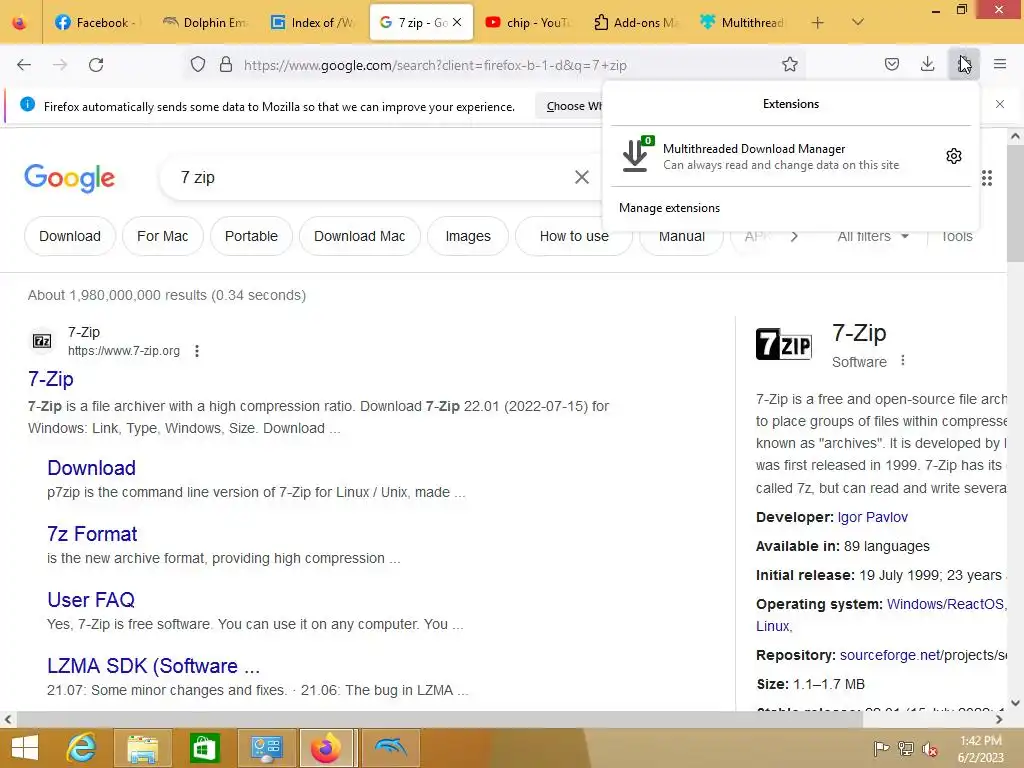Screen dimensions: 1024x768
Task: Open the Downloads panel arrow
Action: coord(927,64)
